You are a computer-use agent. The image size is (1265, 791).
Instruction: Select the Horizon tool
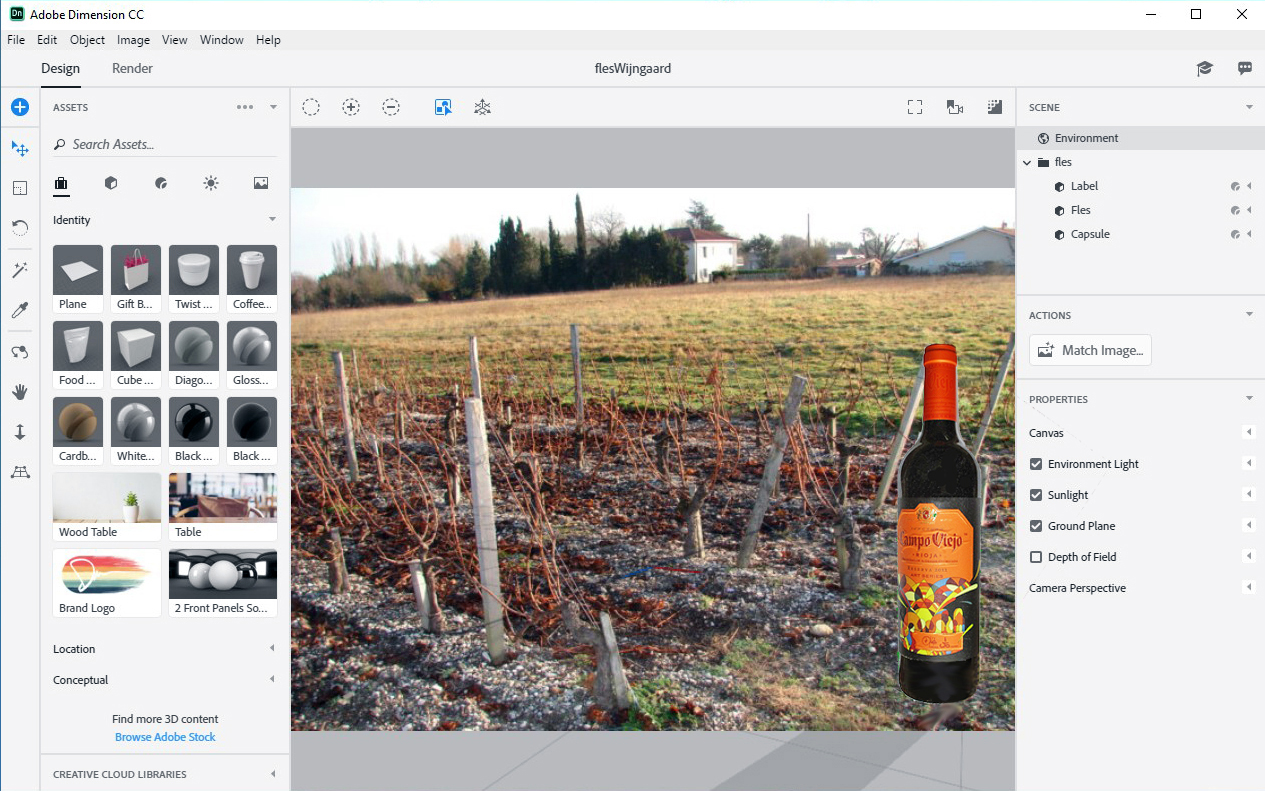pos(20,472)
